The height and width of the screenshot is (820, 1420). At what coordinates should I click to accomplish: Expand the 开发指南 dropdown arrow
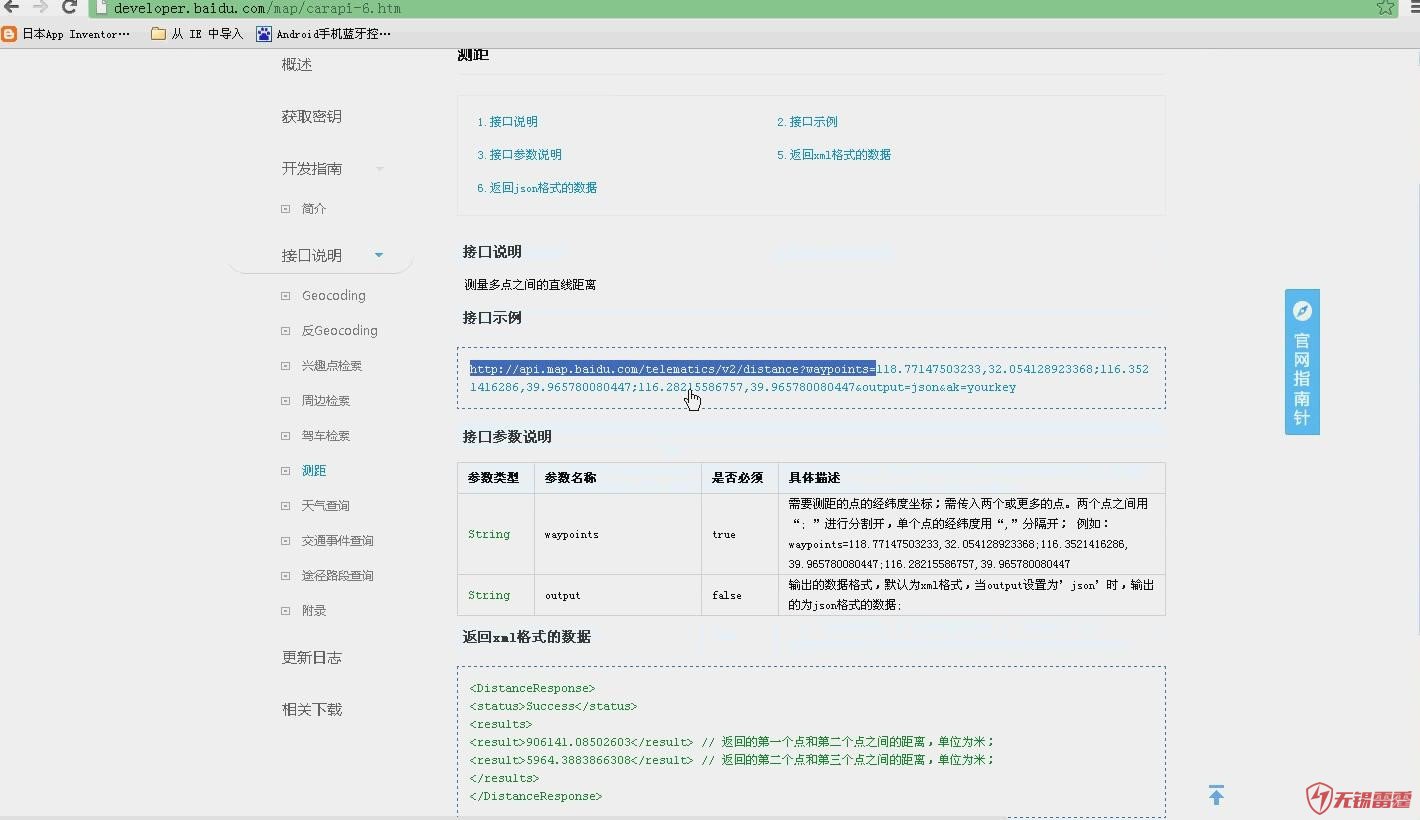(379, 169)
